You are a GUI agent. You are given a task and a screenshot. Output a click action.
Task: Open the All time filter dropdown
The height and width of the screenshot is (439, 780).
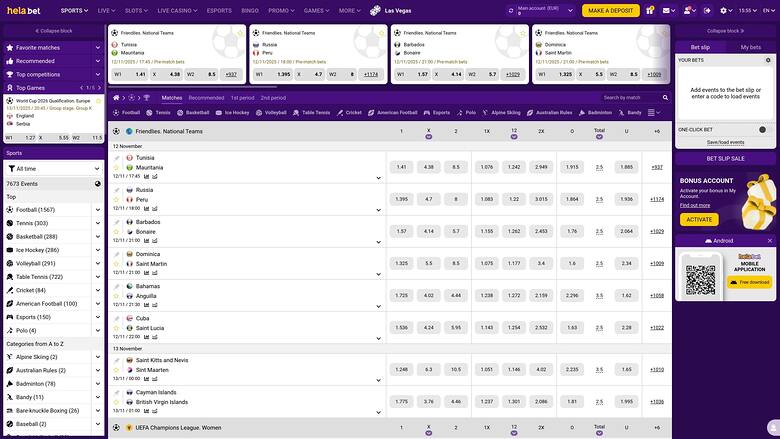(x=54, y=169)
